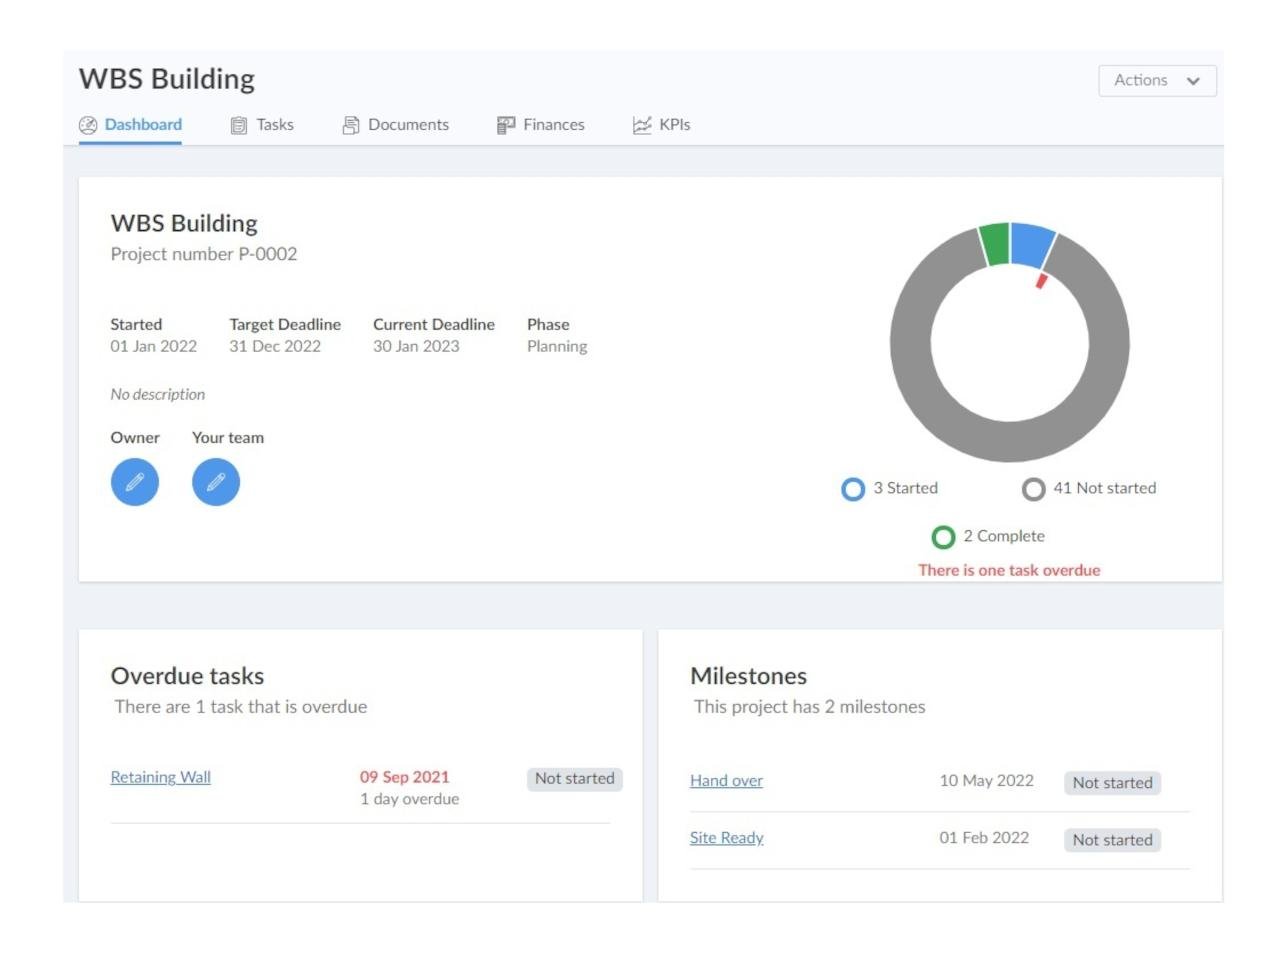Open the Site Ready milestone link

(x=727, y=838)
